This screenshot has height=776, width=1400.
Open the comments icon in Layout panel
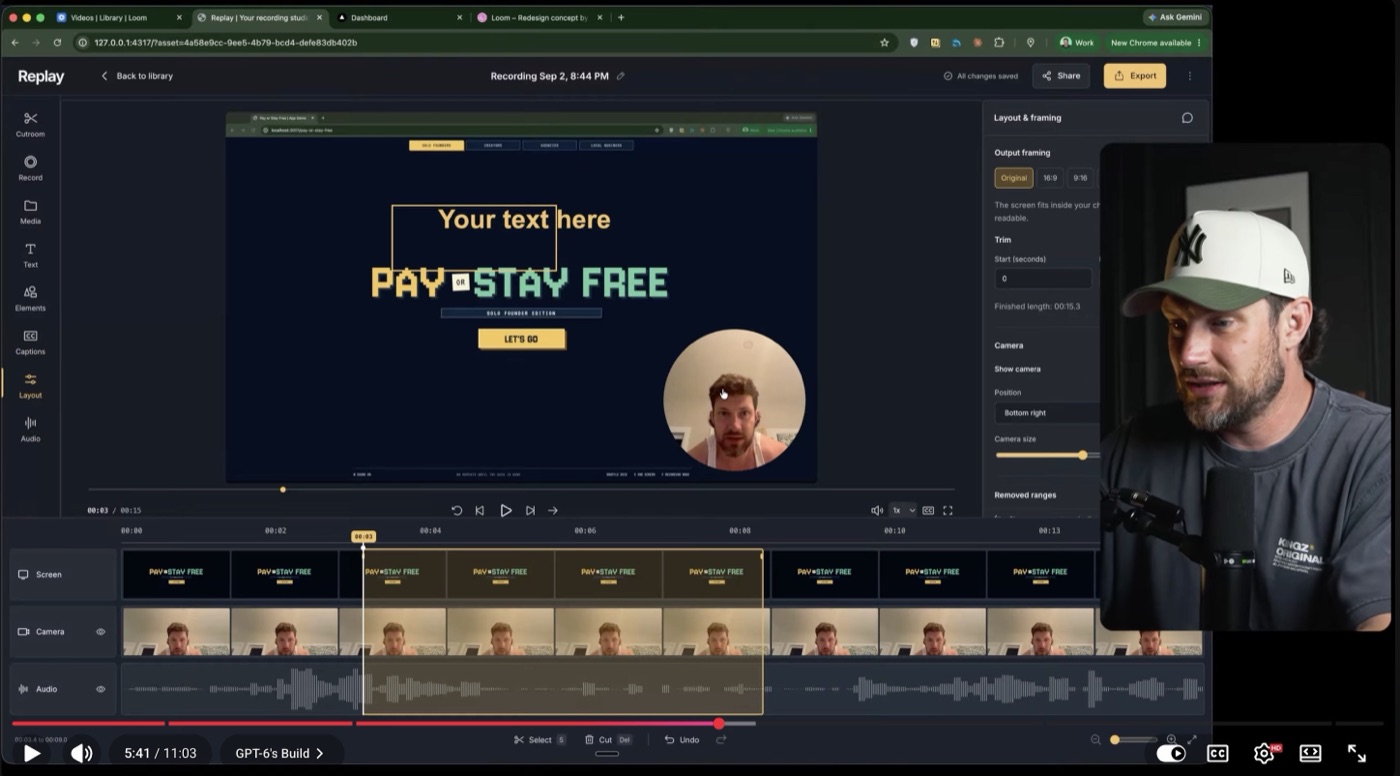tap(1187, 118)
